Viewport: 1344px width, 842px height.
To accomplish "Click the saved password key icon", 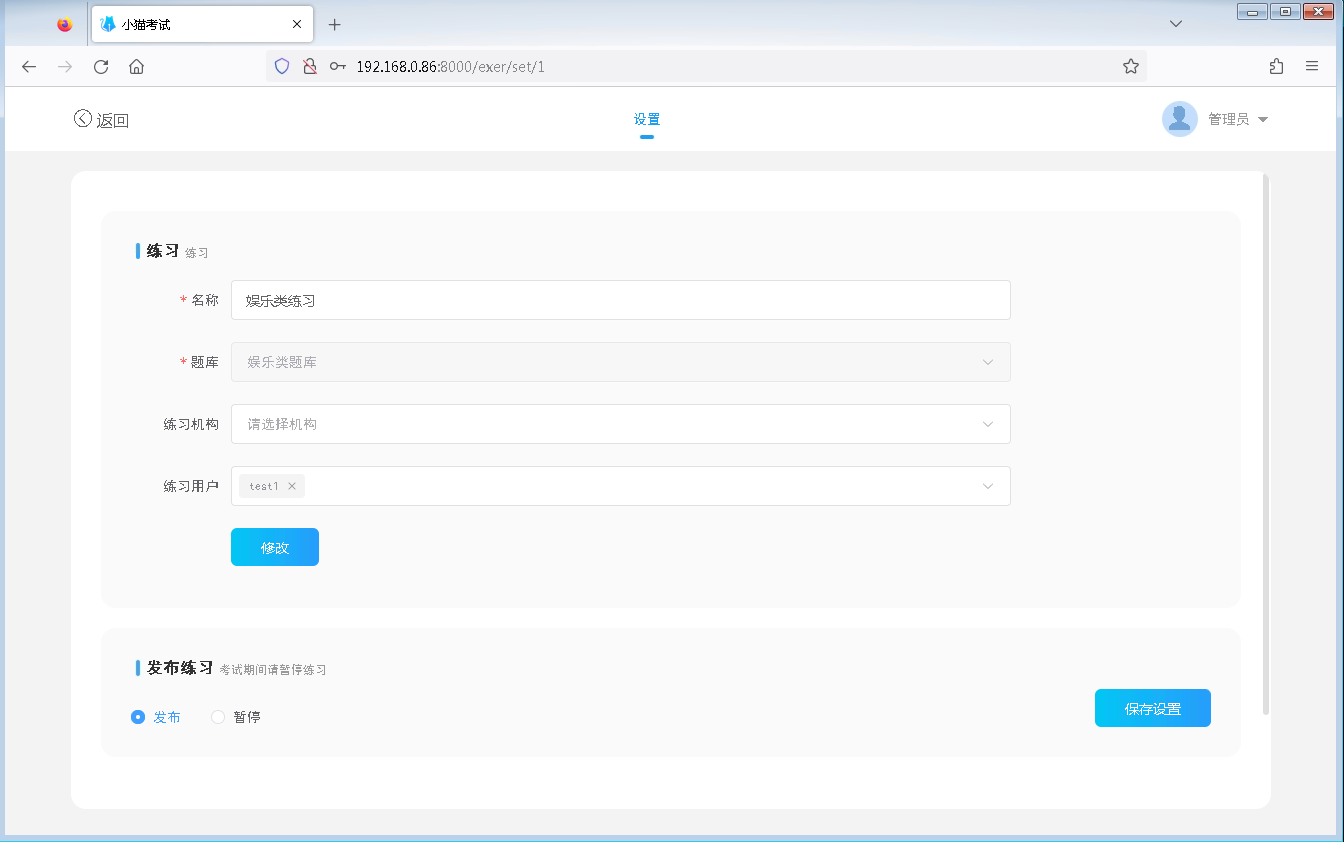I will click(338, 67).
